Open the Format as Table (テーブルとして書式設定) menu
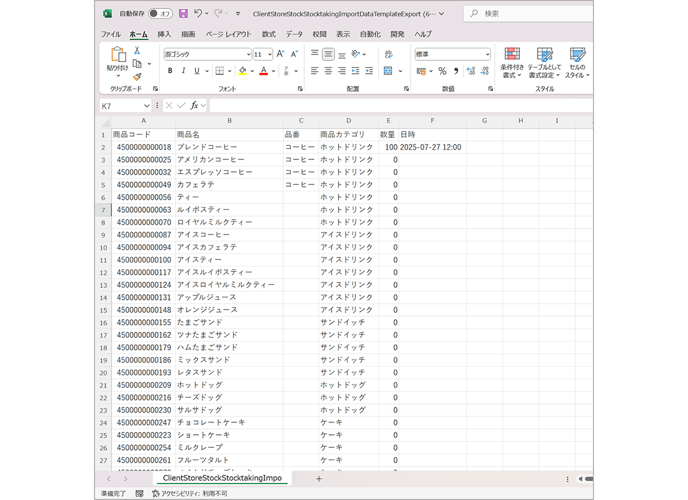This screenshot has width=688, height=500. click(545, 63)
